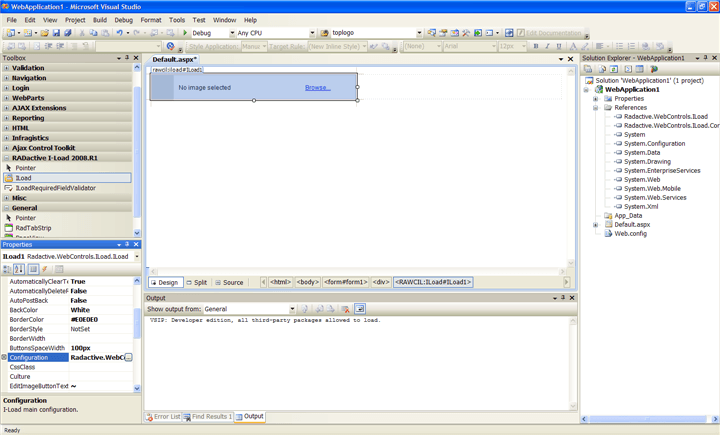Switch to the Find Results 1 tab
This screenshot has width=720, height=435.
[208, 417]
